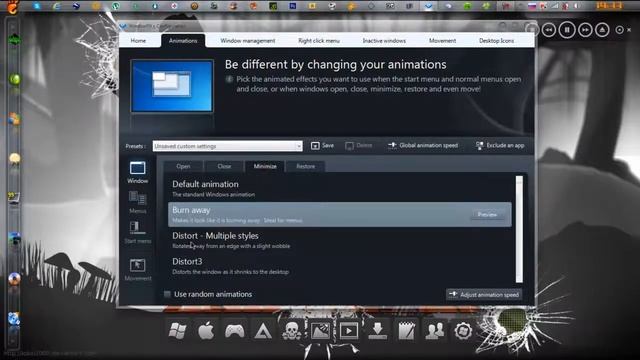The width and height of the screenshot is (640, 360).
Task: Open the Desktop Icons tab
Action: pos(496,41)
